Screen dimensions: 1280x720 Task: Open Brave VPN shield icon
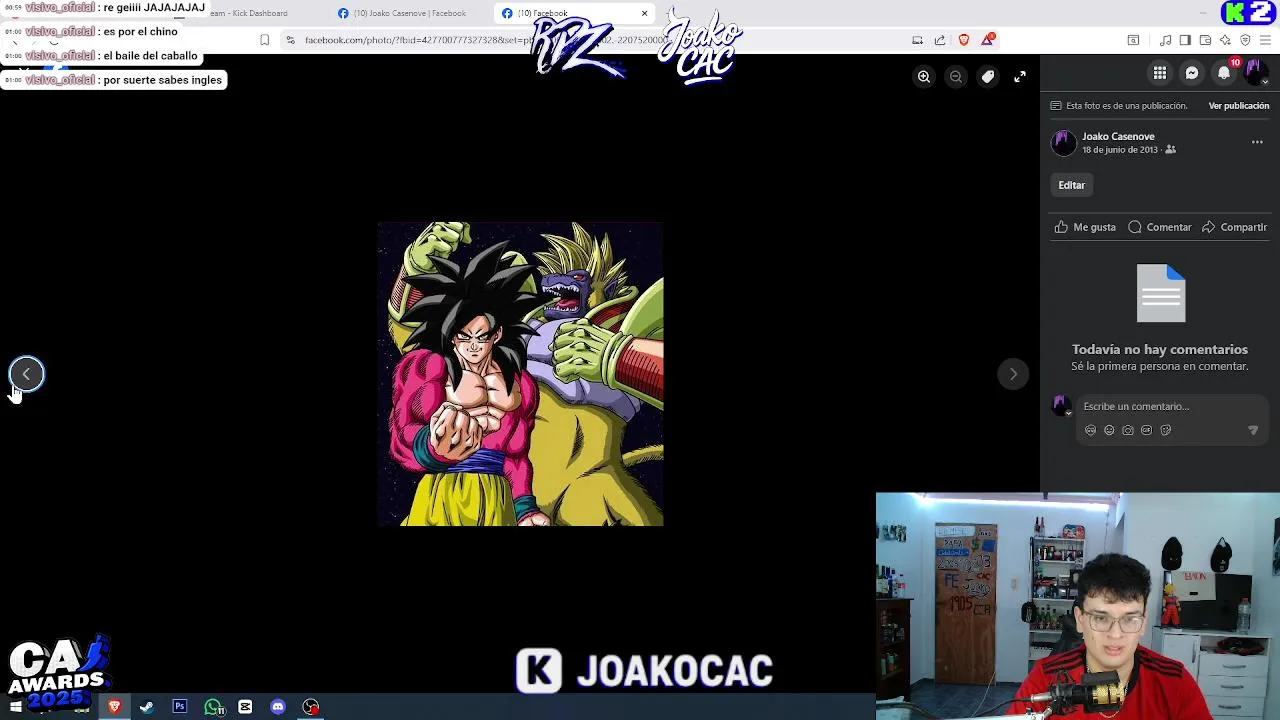[x=1245, y=40]
